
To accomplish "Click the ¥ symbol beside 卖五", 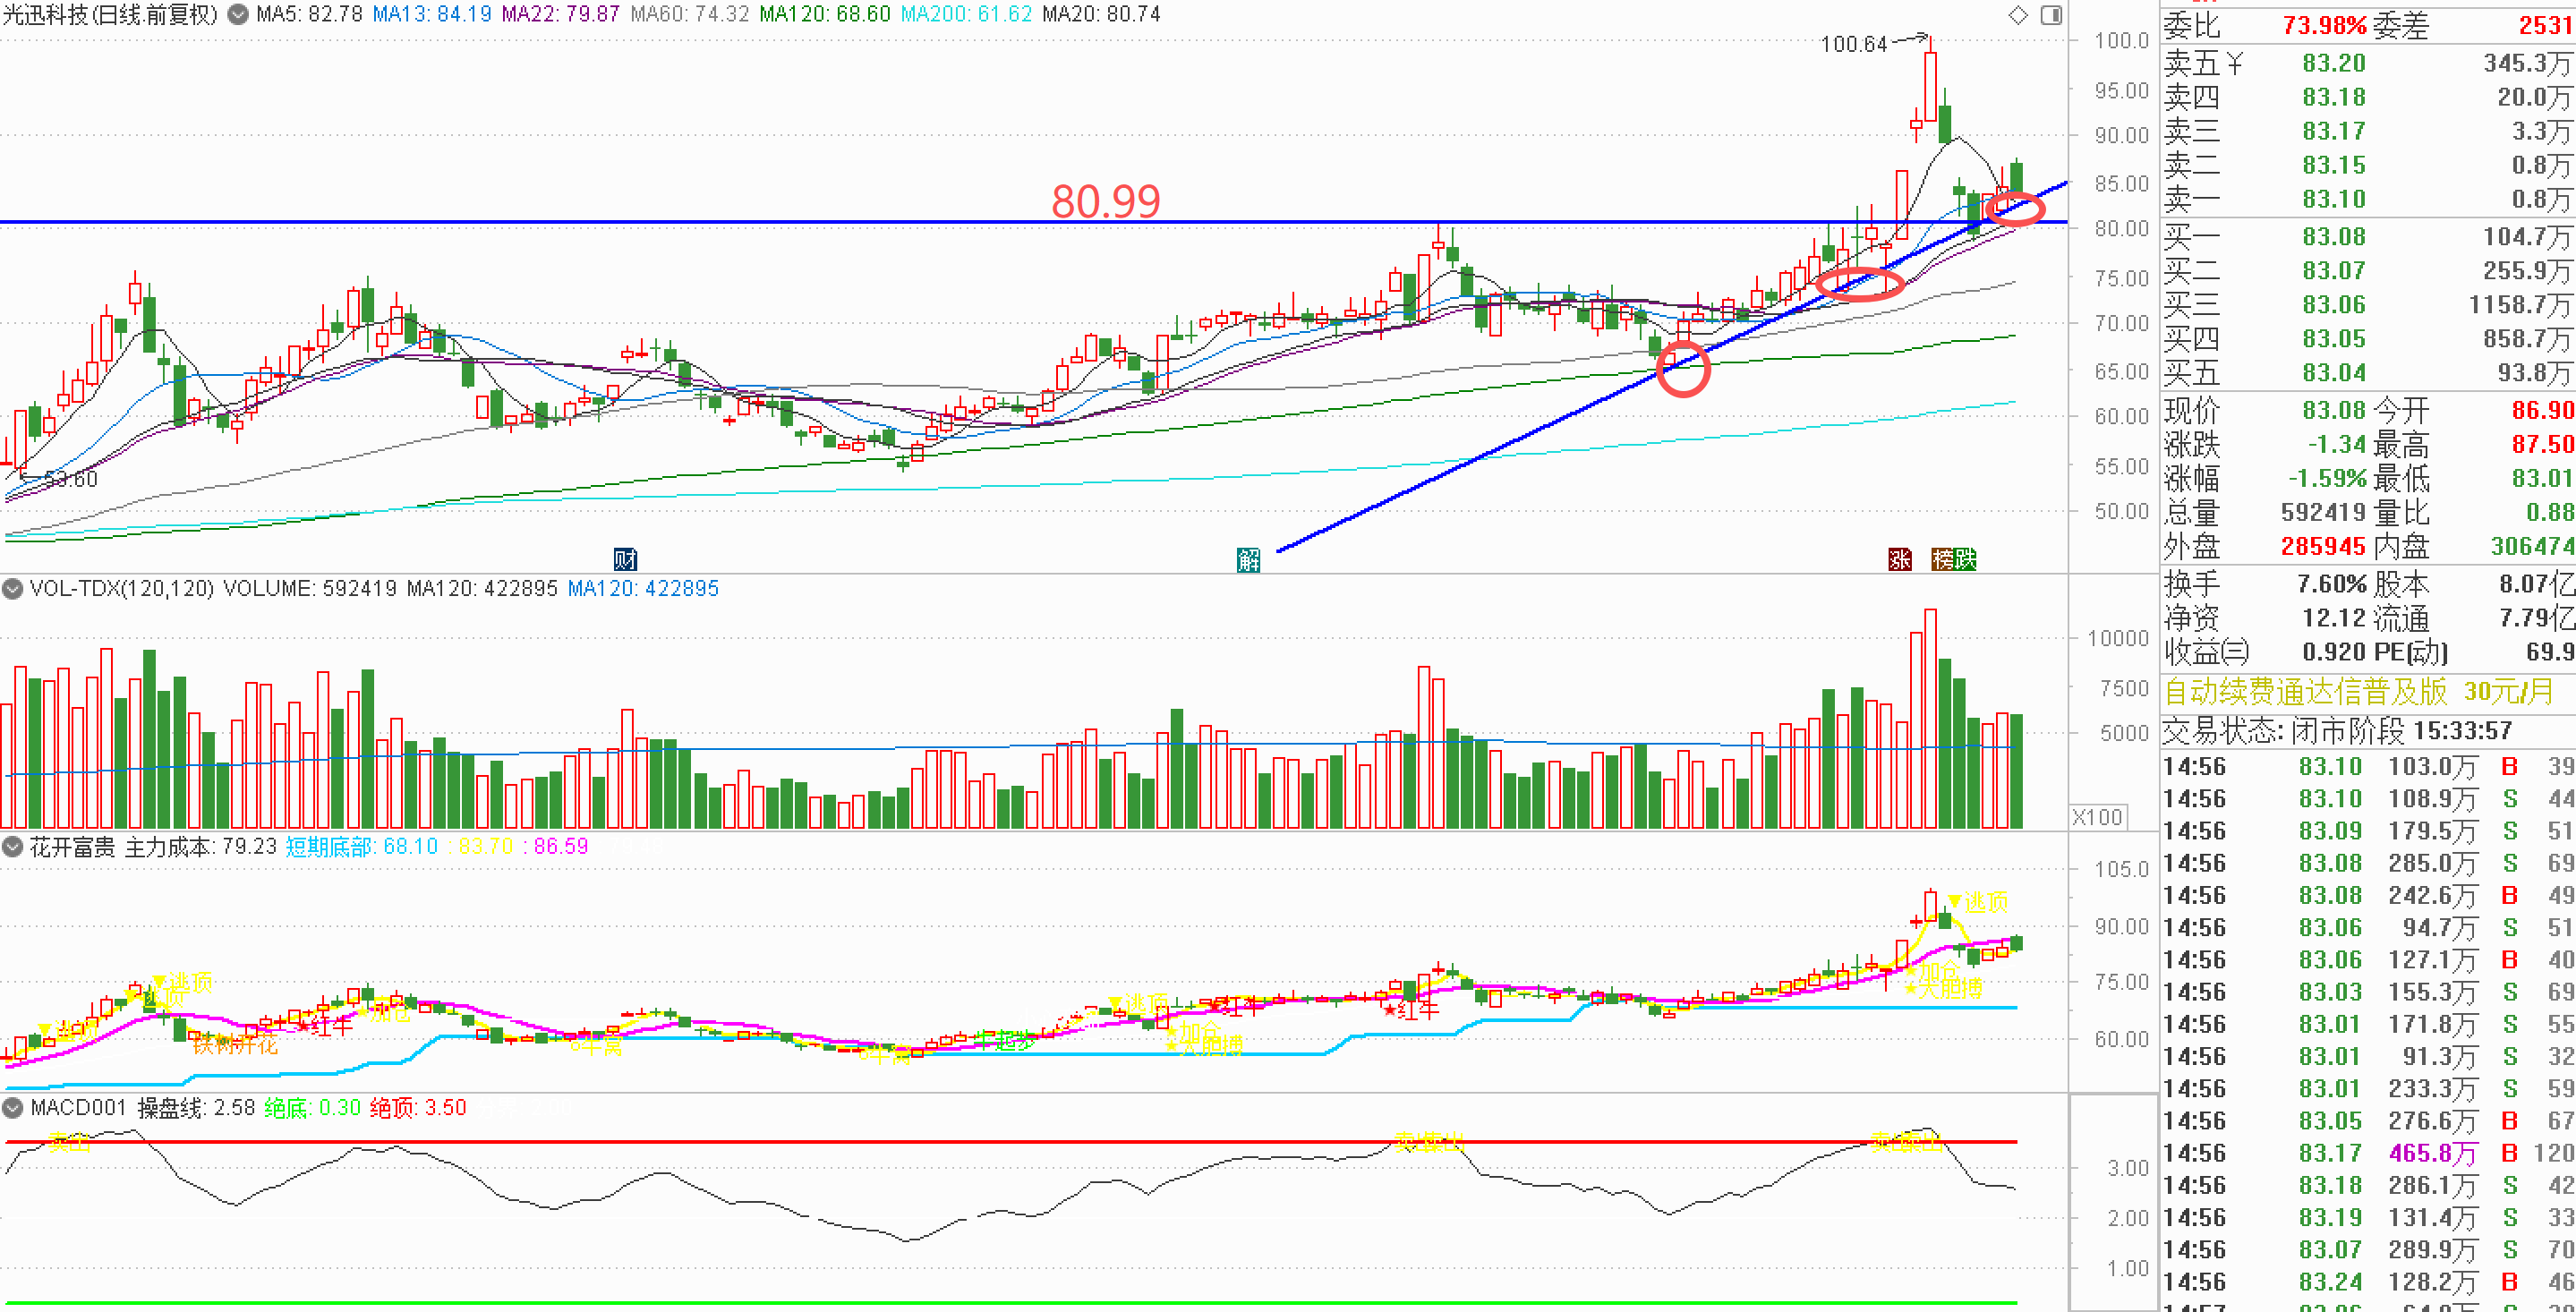I will (2234, 64).
